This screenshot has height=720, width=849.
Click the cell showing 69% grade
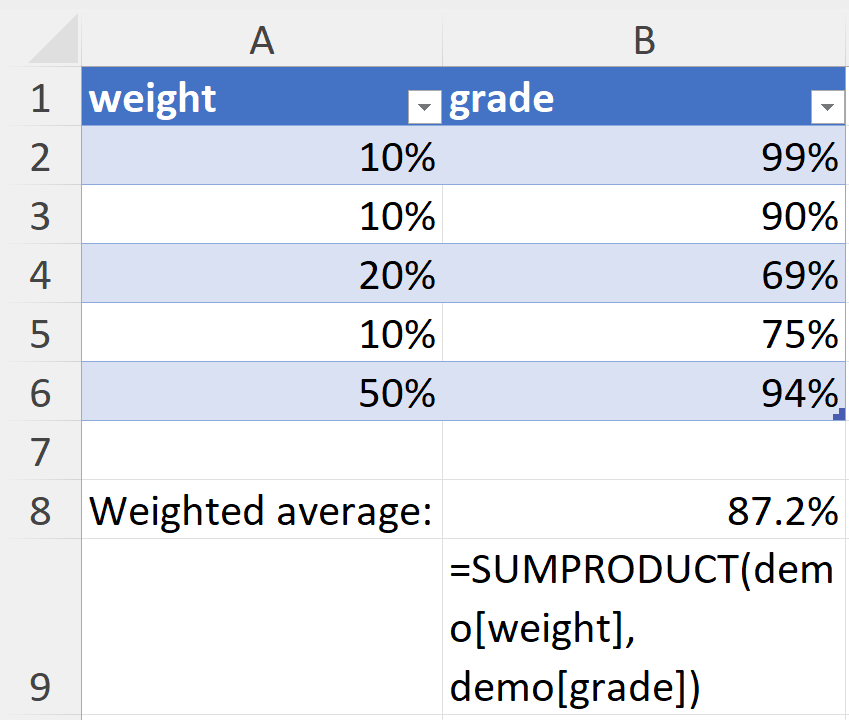(x=645, y=275)
